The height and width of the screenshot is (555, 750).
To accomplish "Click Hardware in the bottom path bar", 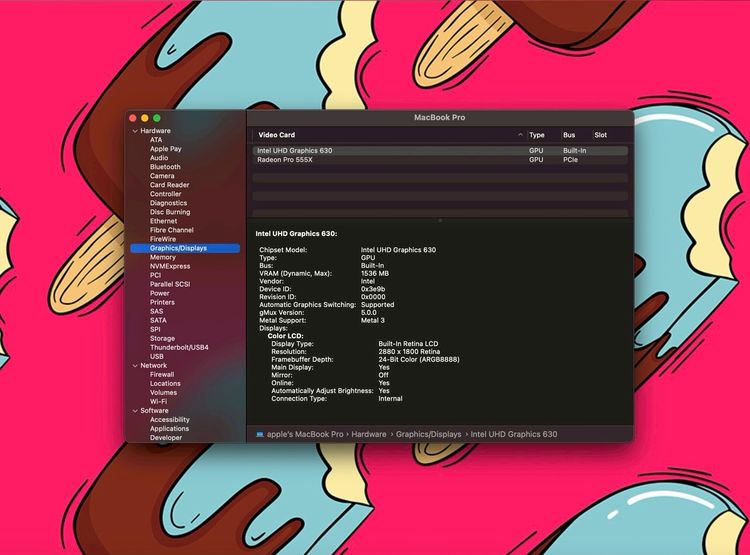I will (368, 434).
